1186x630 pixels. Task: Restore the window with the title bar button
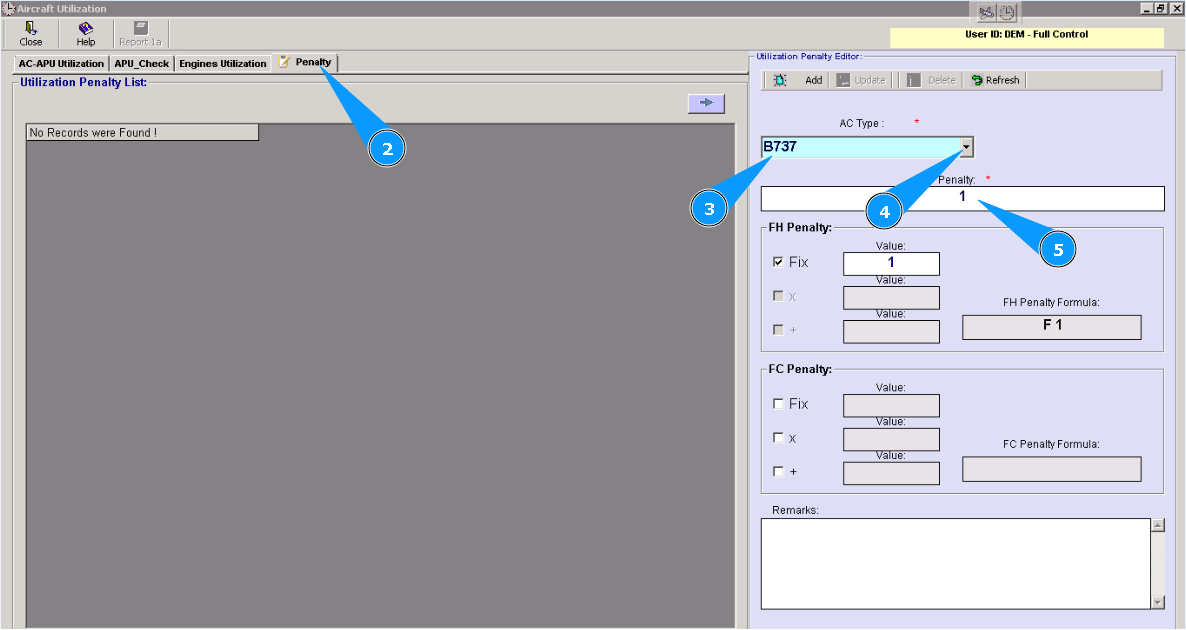pos(1161,8)
